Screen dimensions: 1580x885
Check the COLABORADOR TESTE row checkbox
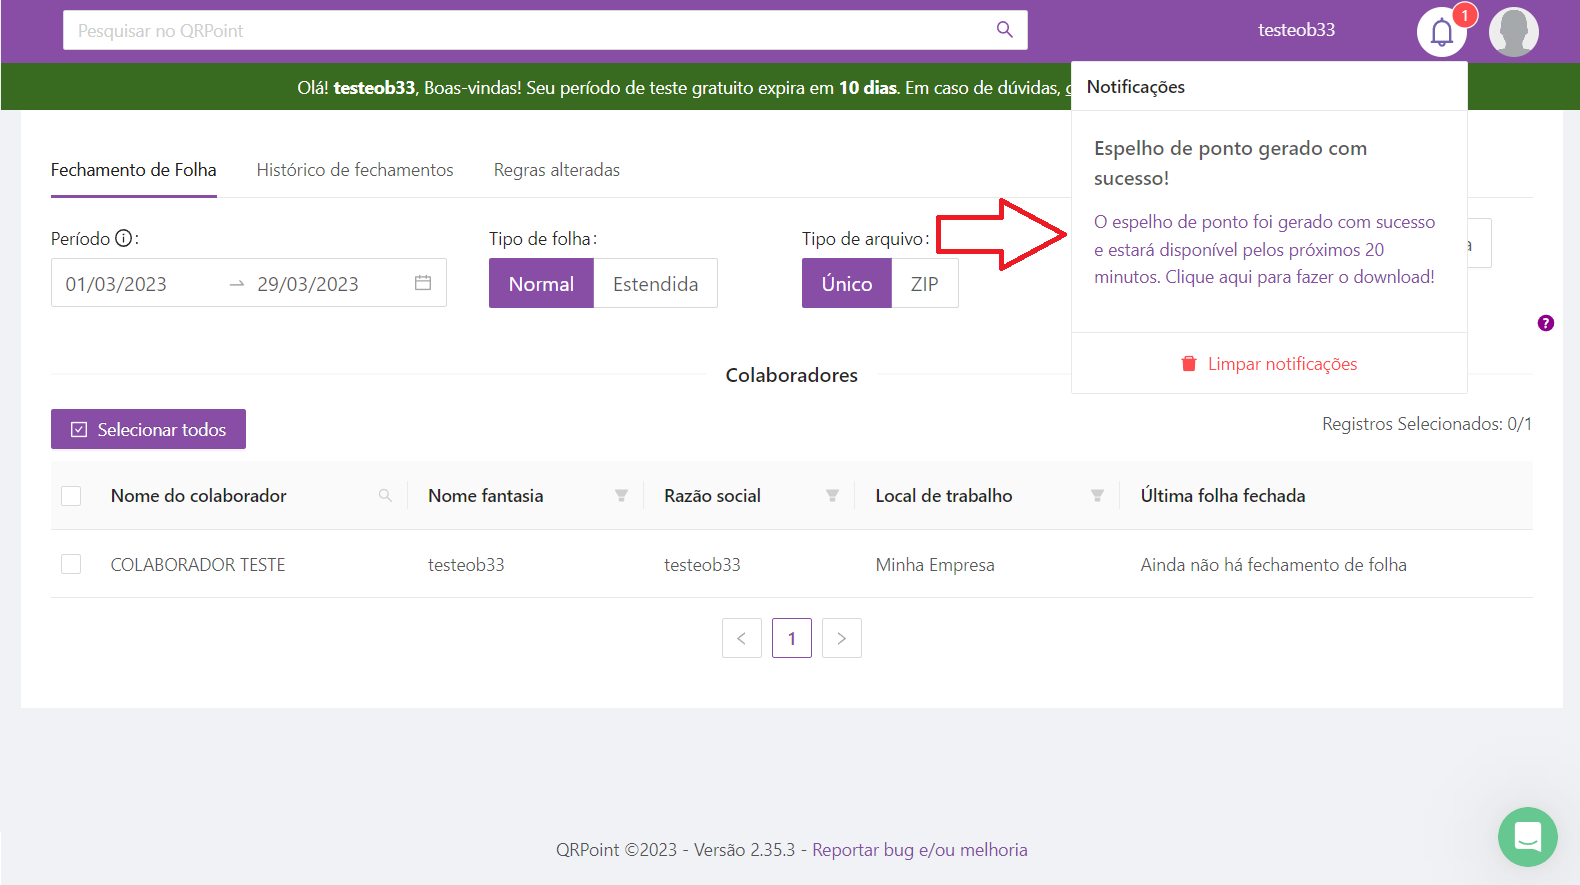coord(71,564)
